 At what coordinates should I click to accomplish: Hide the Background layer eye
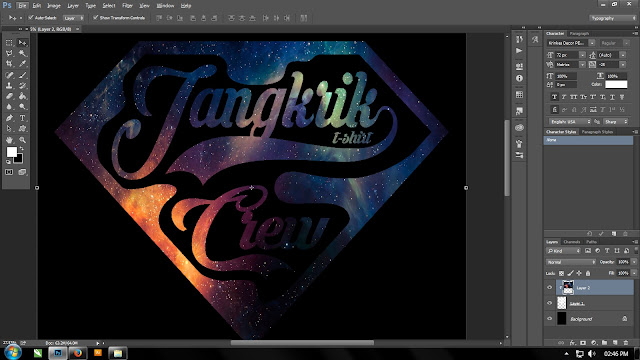click(x=549, y=319)
